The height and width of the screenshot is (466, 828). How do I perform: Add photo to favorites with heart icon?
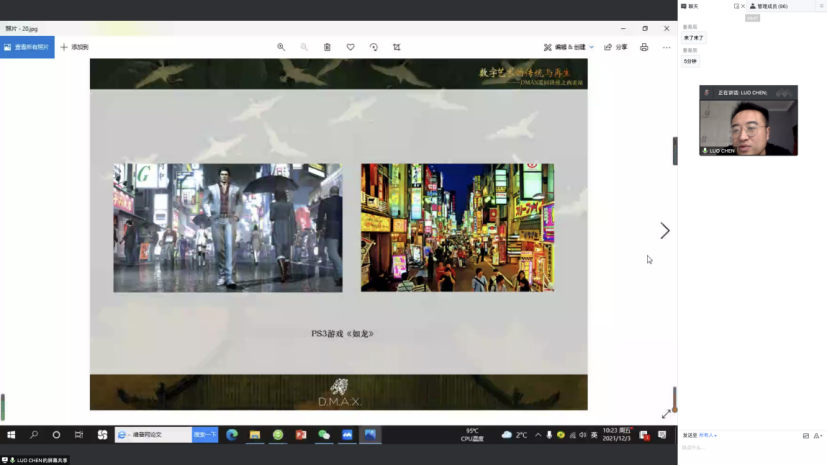[x=350, y=47]
